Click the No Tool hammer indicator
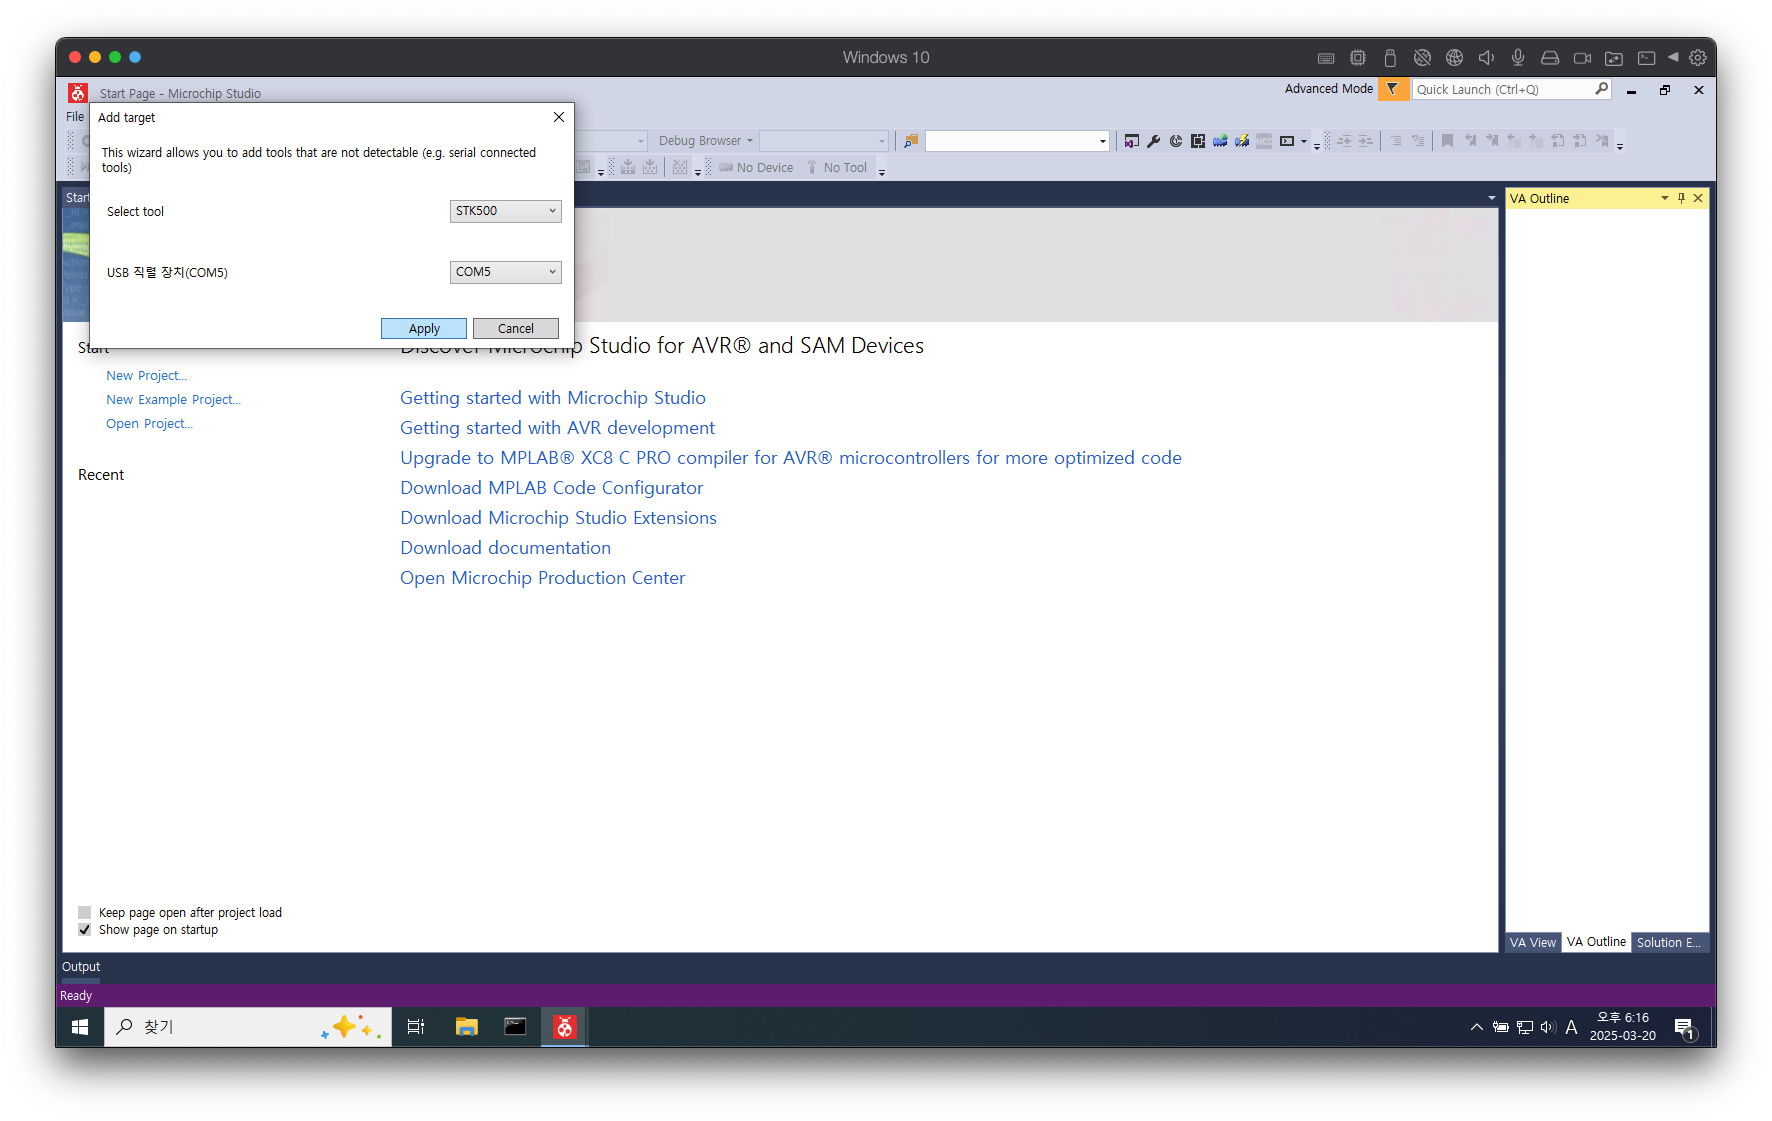Screen dimensions: 1772x1121 838,168
